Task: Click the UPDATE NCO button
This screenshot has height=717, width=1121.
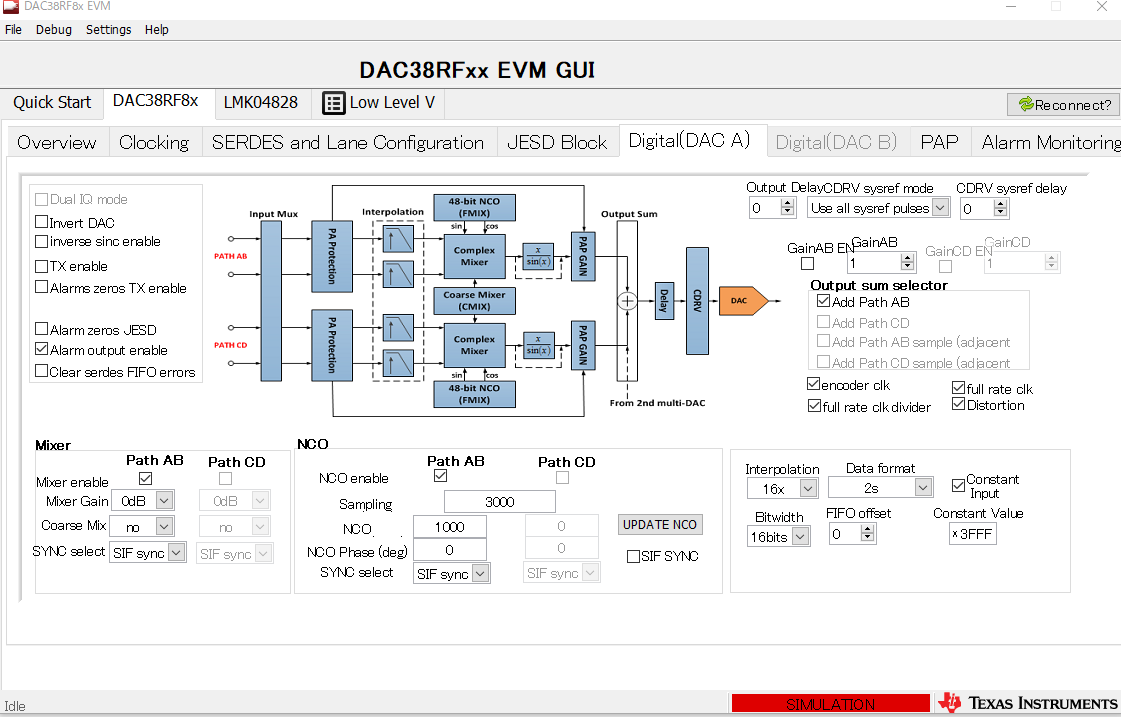Action: point(660,525)
